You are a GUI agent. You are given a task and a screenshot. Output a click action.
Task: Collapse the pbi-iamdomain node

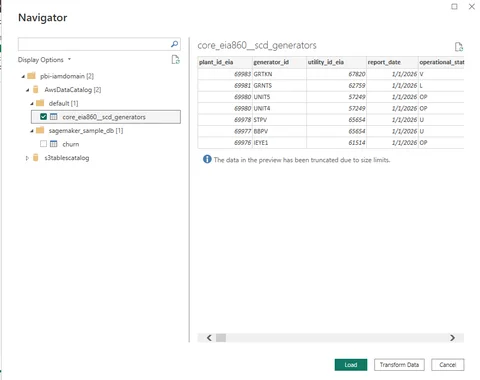point(23,77)
